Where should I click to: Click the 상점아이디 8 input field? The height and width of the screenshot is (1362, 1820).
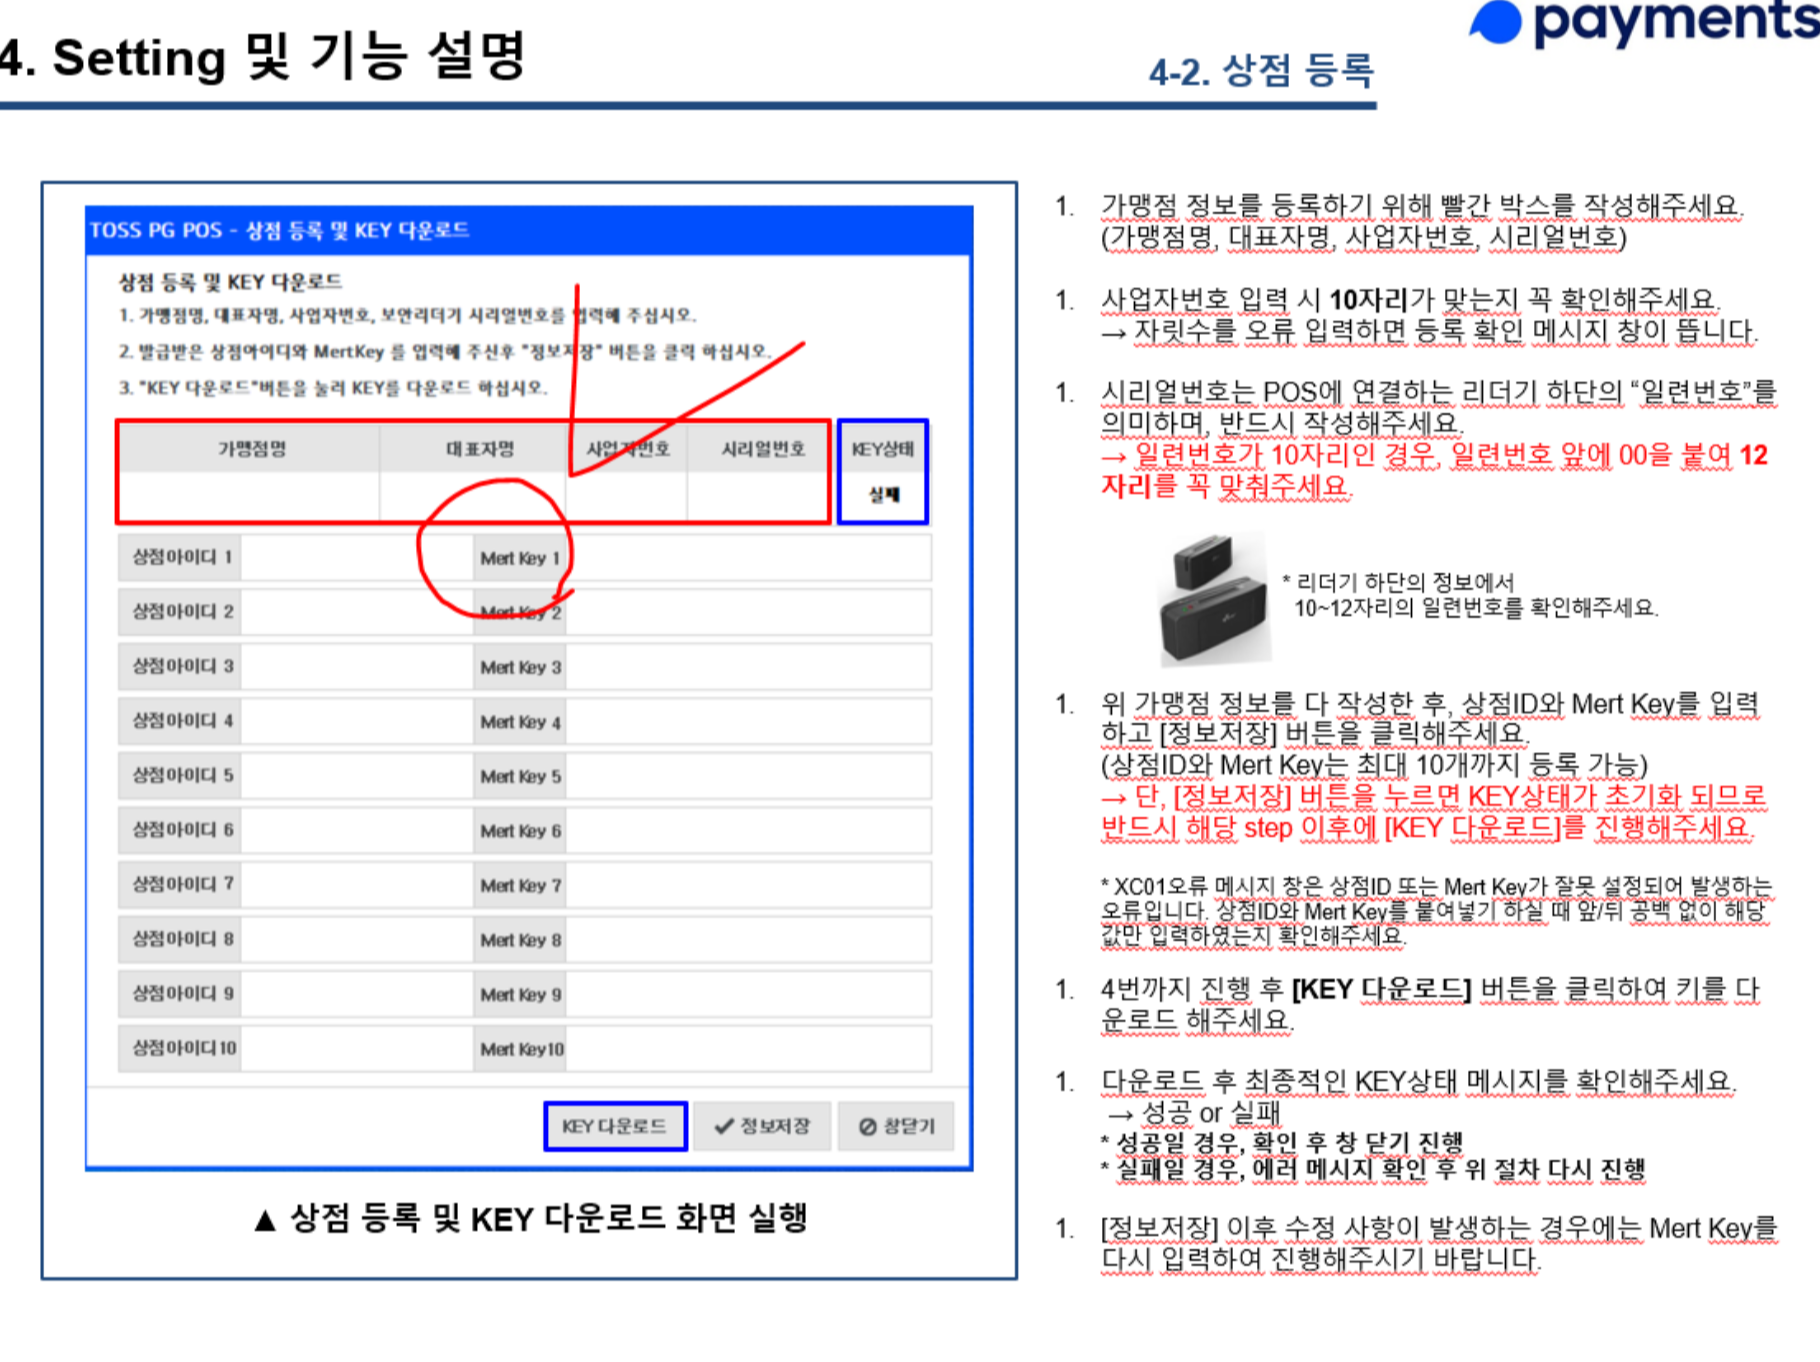tap(357, 939)
